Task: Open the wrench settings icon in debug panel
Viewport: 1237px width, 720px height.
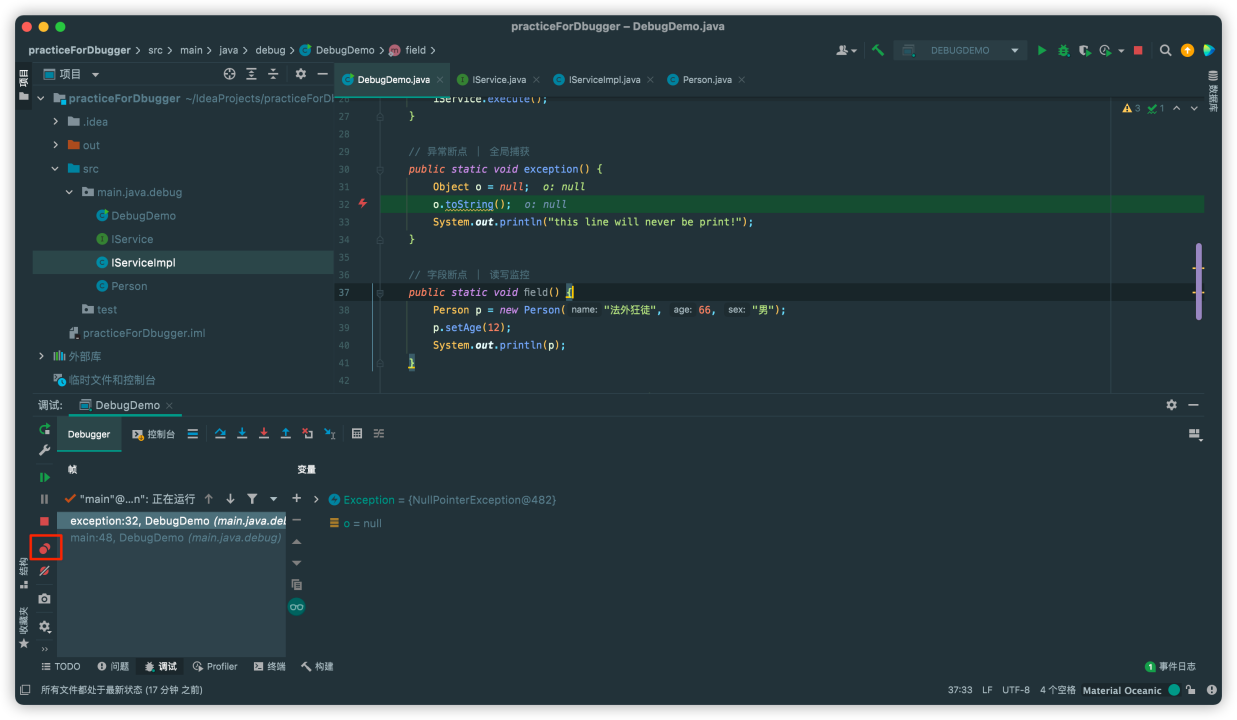Action: 44,451
